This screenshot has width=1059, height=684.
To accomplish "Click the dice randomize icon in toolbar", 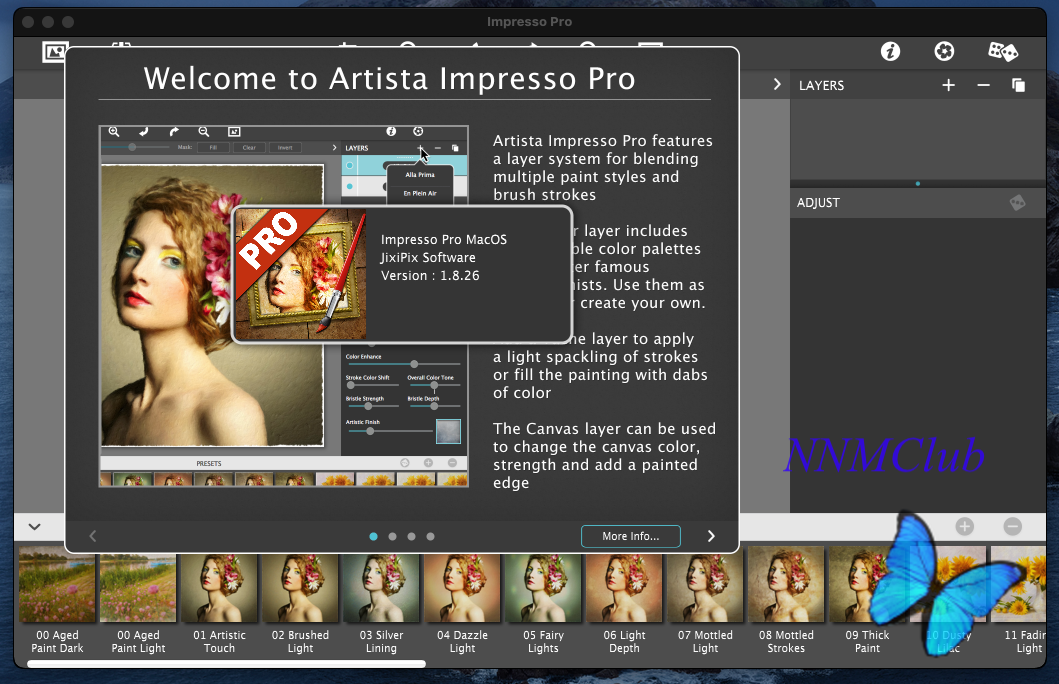I will coord(1002,51).
